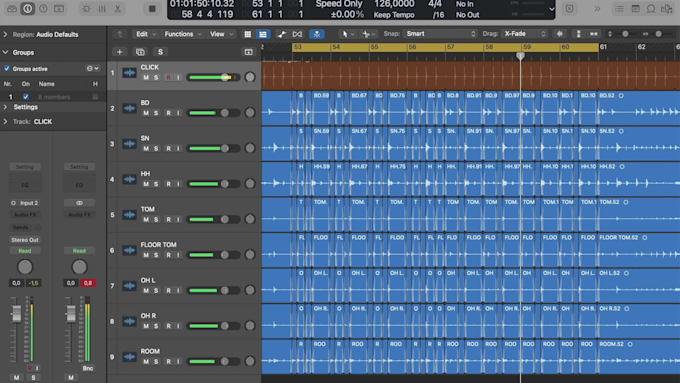The height and width of the screenshot is (383, 680).
Task: Click the double-arrow overflow icon in control bar
Action: [597, 9]
